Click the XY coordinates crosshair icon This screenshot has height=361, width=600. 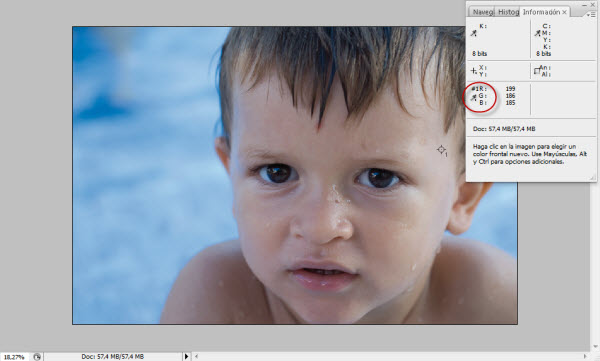(473, 70)
